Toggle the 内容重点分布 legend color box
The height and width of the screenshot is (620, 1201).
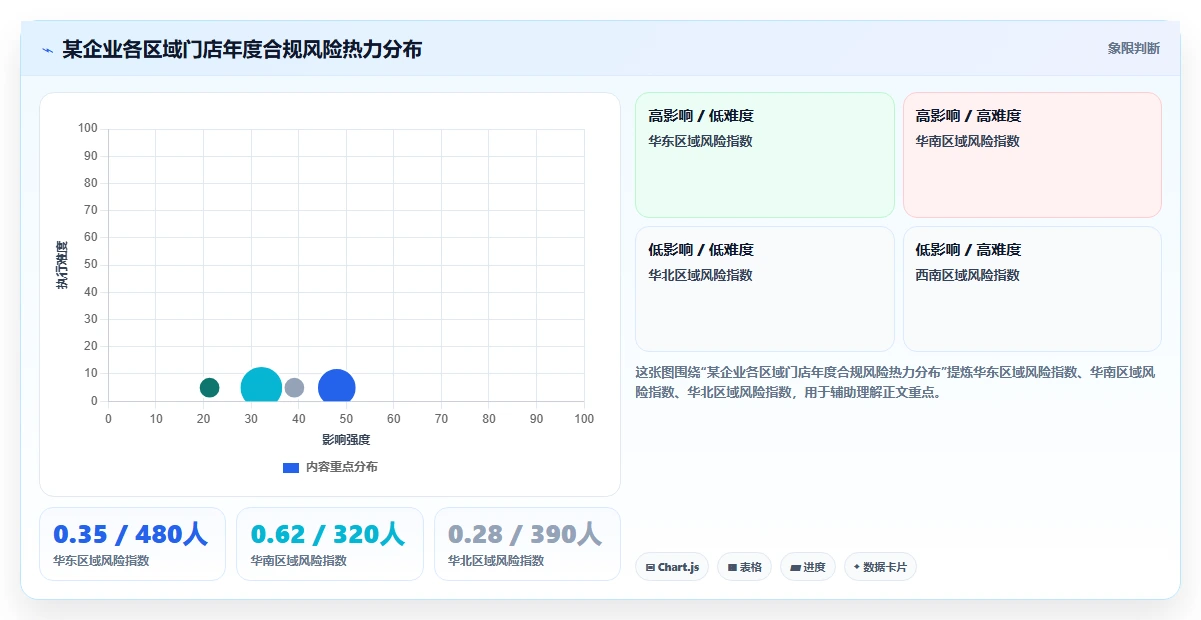[x=291, y=467]
